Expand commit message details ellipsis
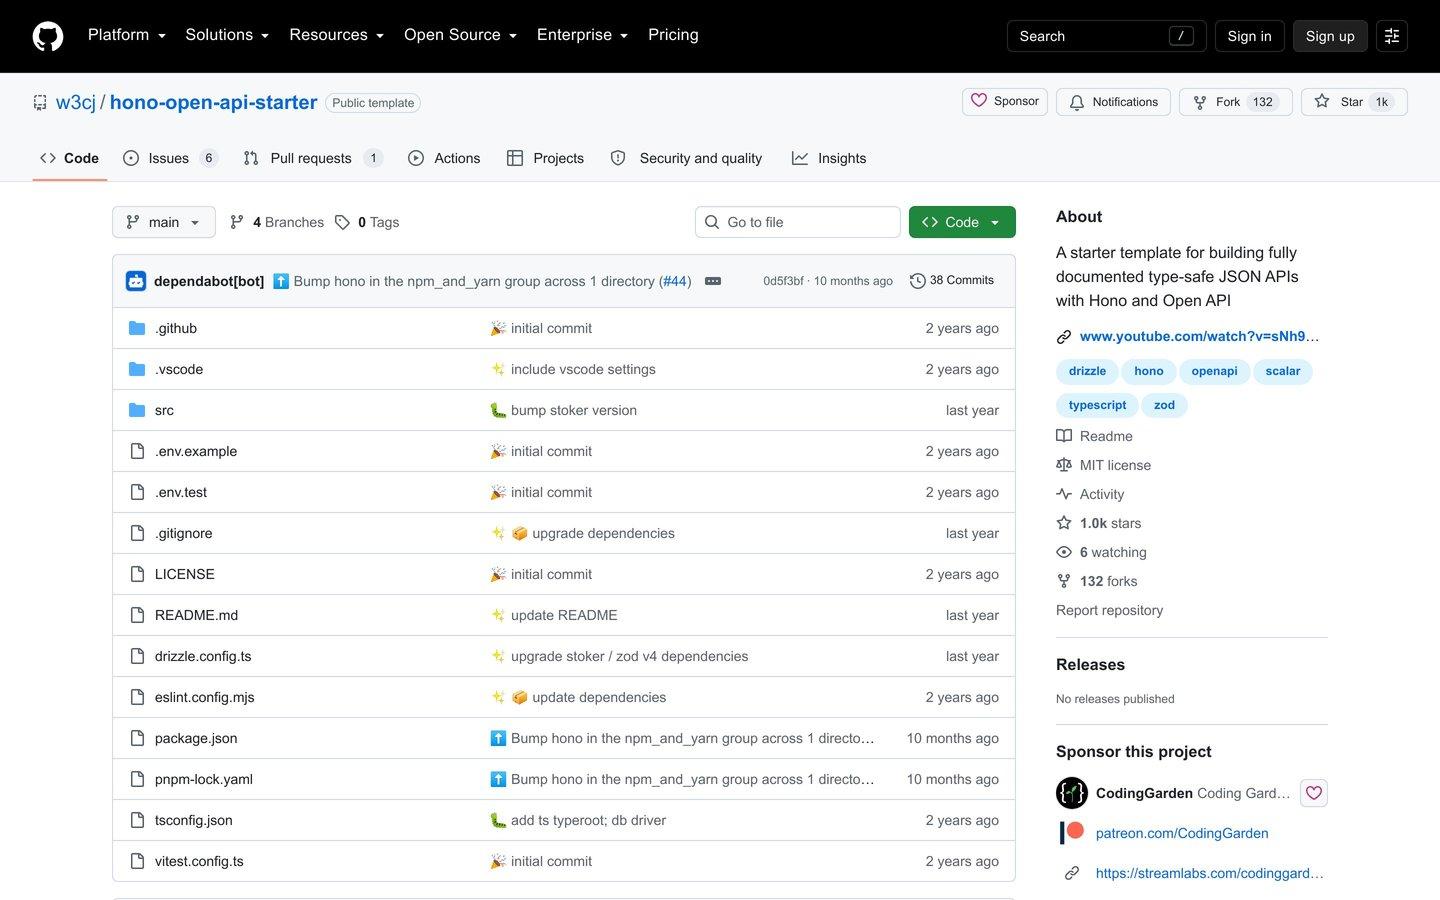 coord(713,281)
